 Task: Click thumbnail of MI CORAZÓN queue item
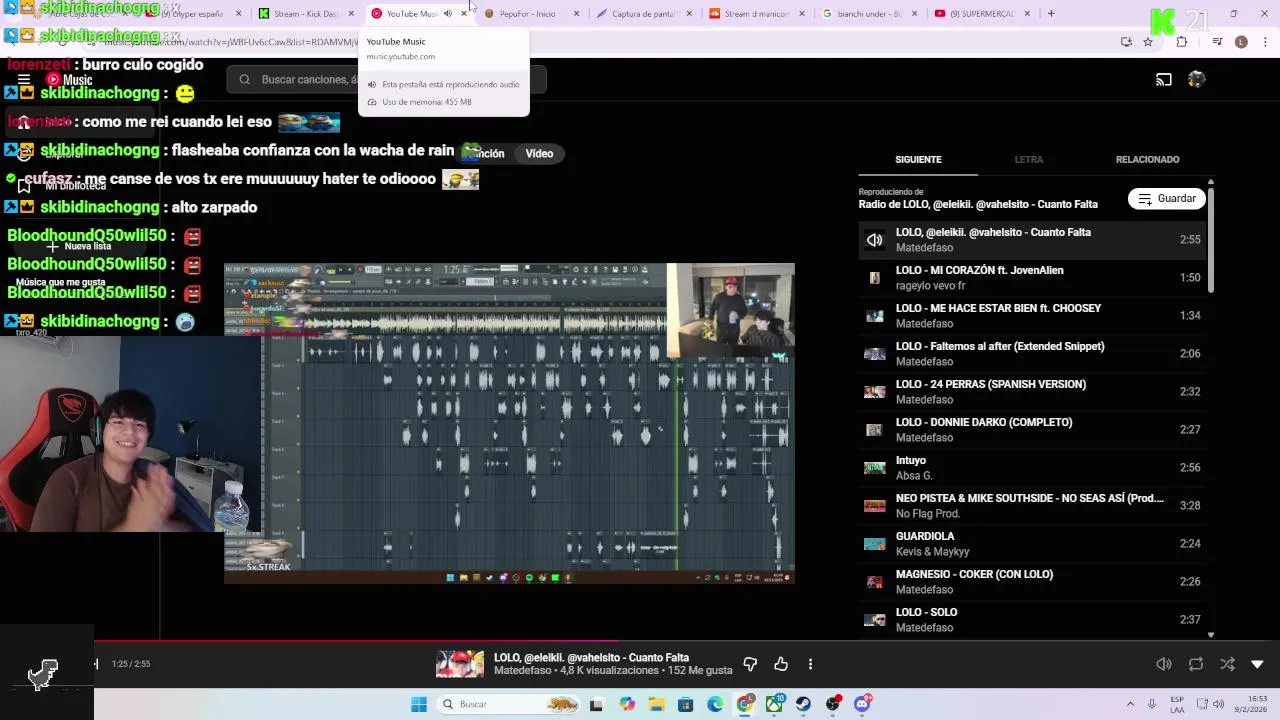coord(874,277)
